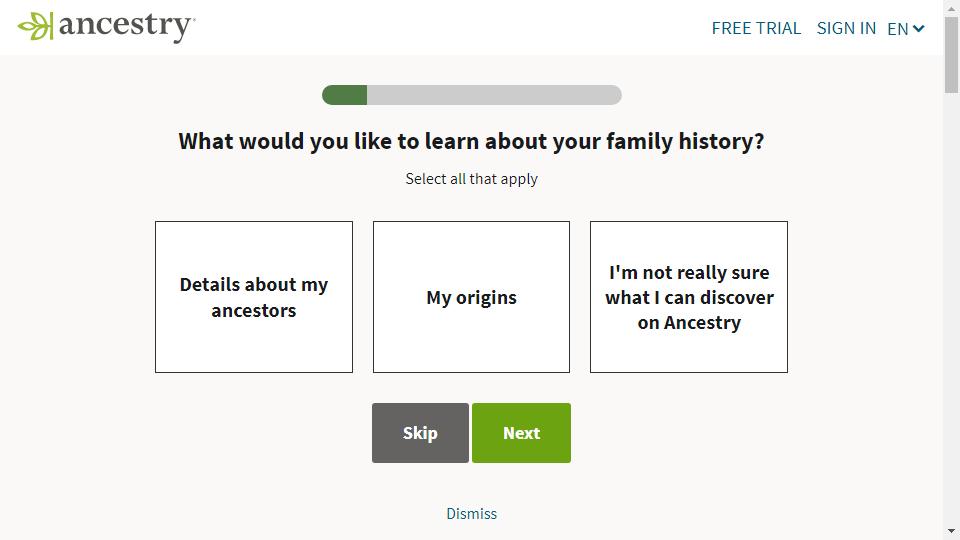
Task: Click the green filled progress bar segment
Action: 345,95
